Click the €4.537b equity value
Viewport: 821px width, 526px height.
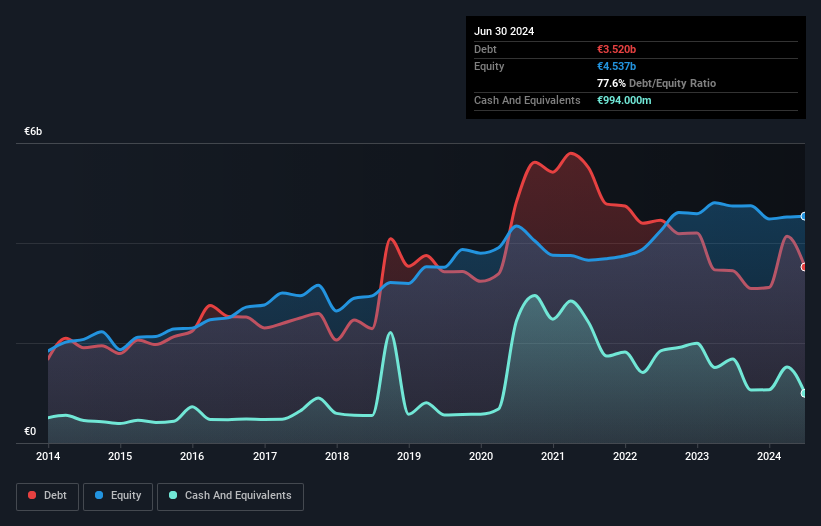click(x=616, y=66)
